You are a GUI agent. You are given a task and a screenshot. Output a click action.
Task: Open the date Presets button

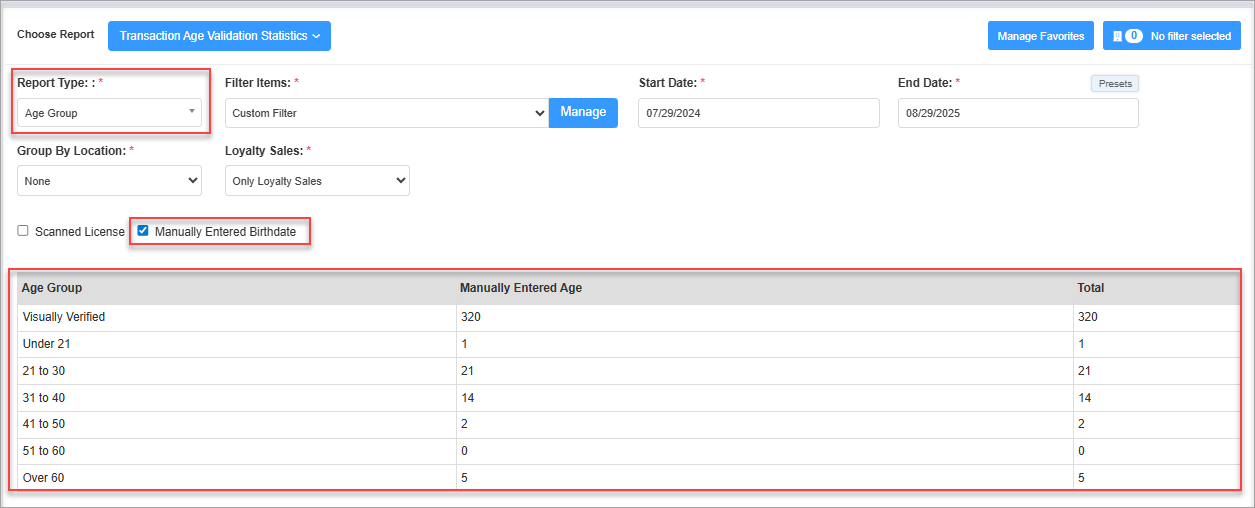click(1115, 84)
